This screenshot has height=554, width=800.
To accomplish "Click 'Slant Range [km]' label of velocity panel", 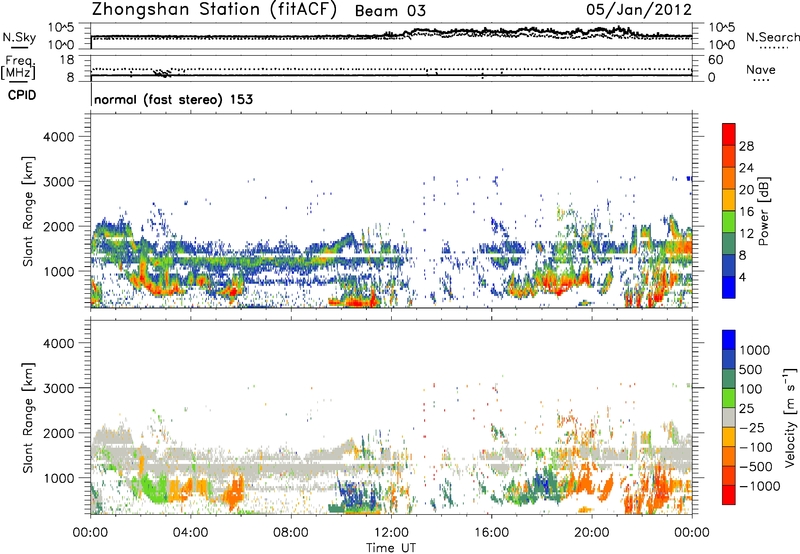I will click(x=28, y=418).
